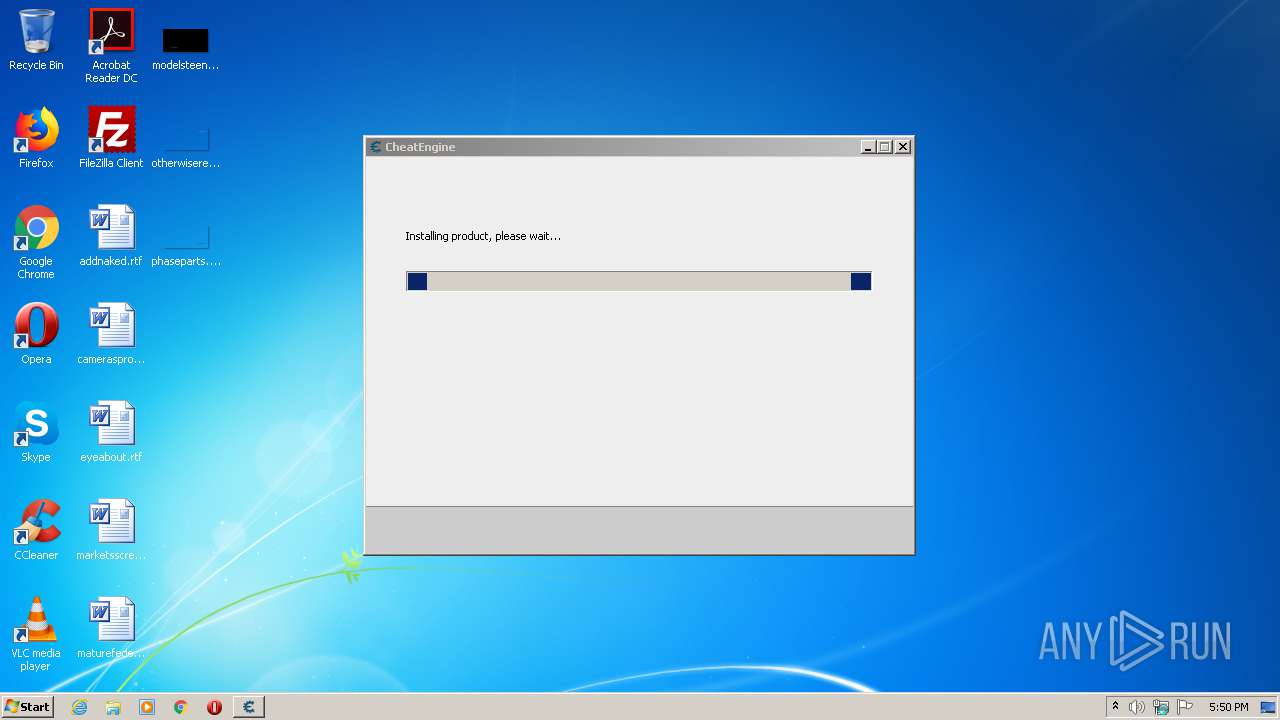Viewport: 1280px width, 720px height.
Task: Open Windows Explorer folder in taskbar
Action: coord(113,707)
